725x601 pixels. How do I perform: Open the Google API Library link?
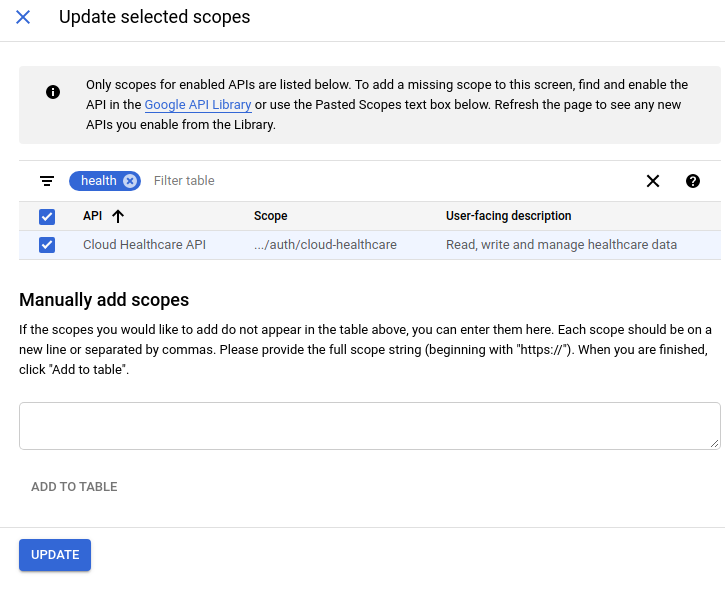coord(198,105)
